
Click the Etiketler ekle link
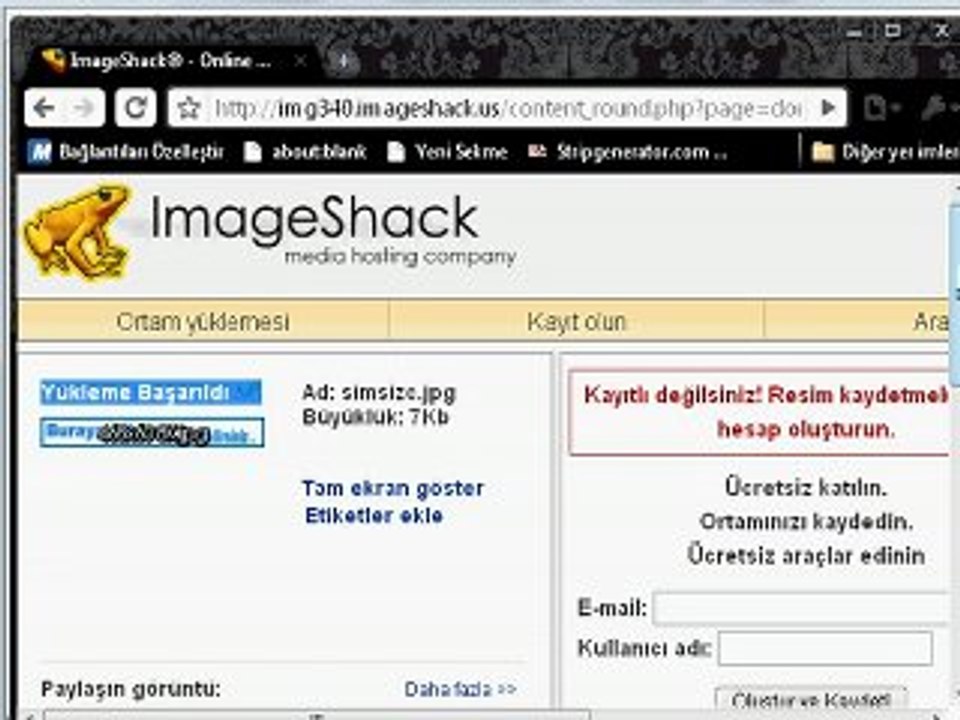click(x=373, y=516)
